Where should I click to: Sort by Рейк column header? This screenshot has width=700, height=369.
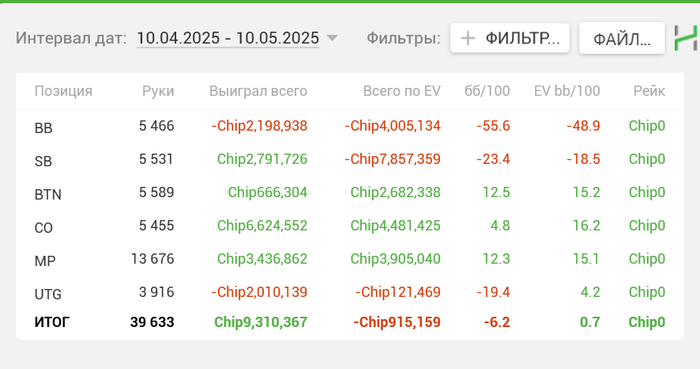(649, 91)
